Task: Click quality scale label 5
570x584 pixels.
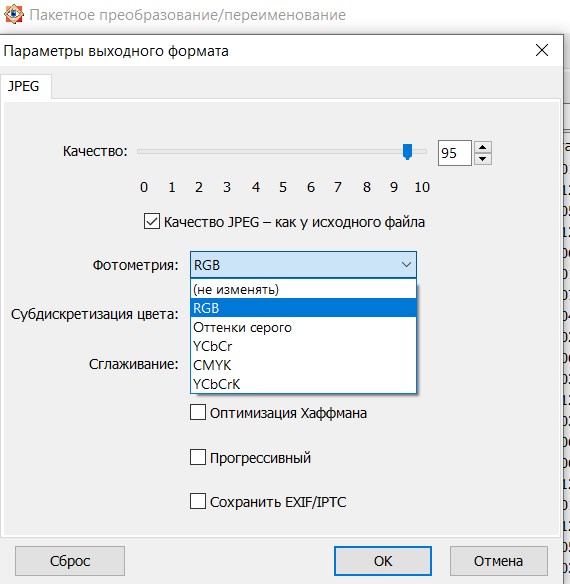Action: click(283, 187)
